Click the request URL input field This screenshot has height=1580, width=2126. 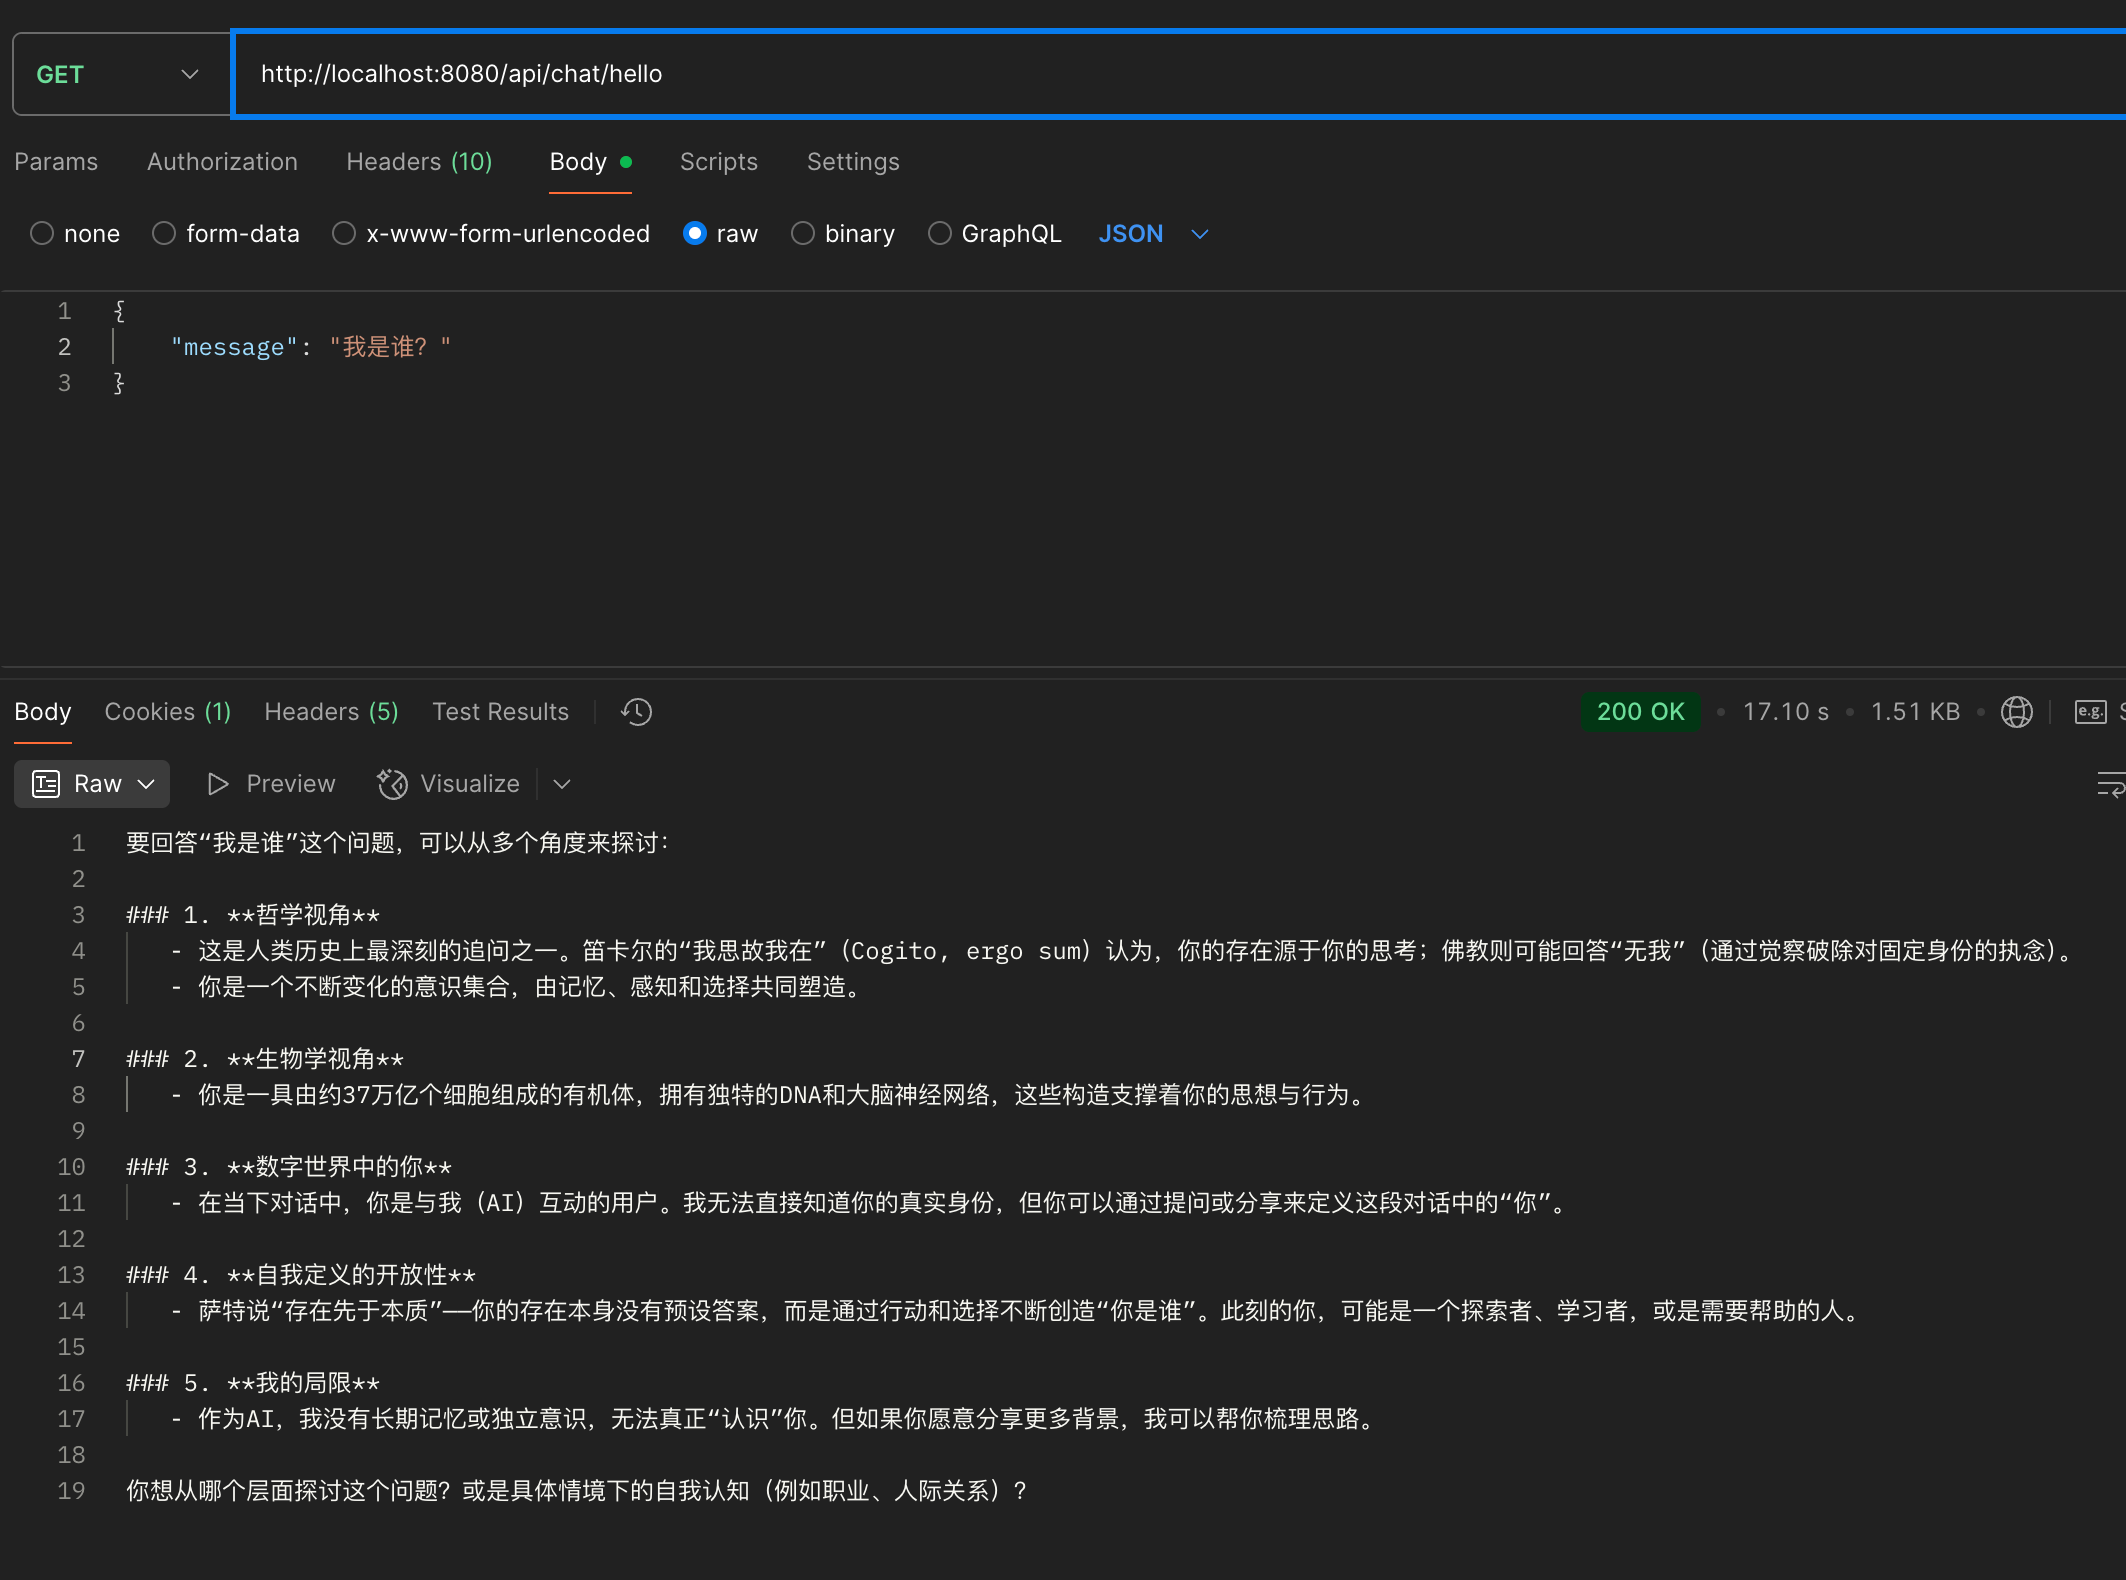coord(1000,75)
